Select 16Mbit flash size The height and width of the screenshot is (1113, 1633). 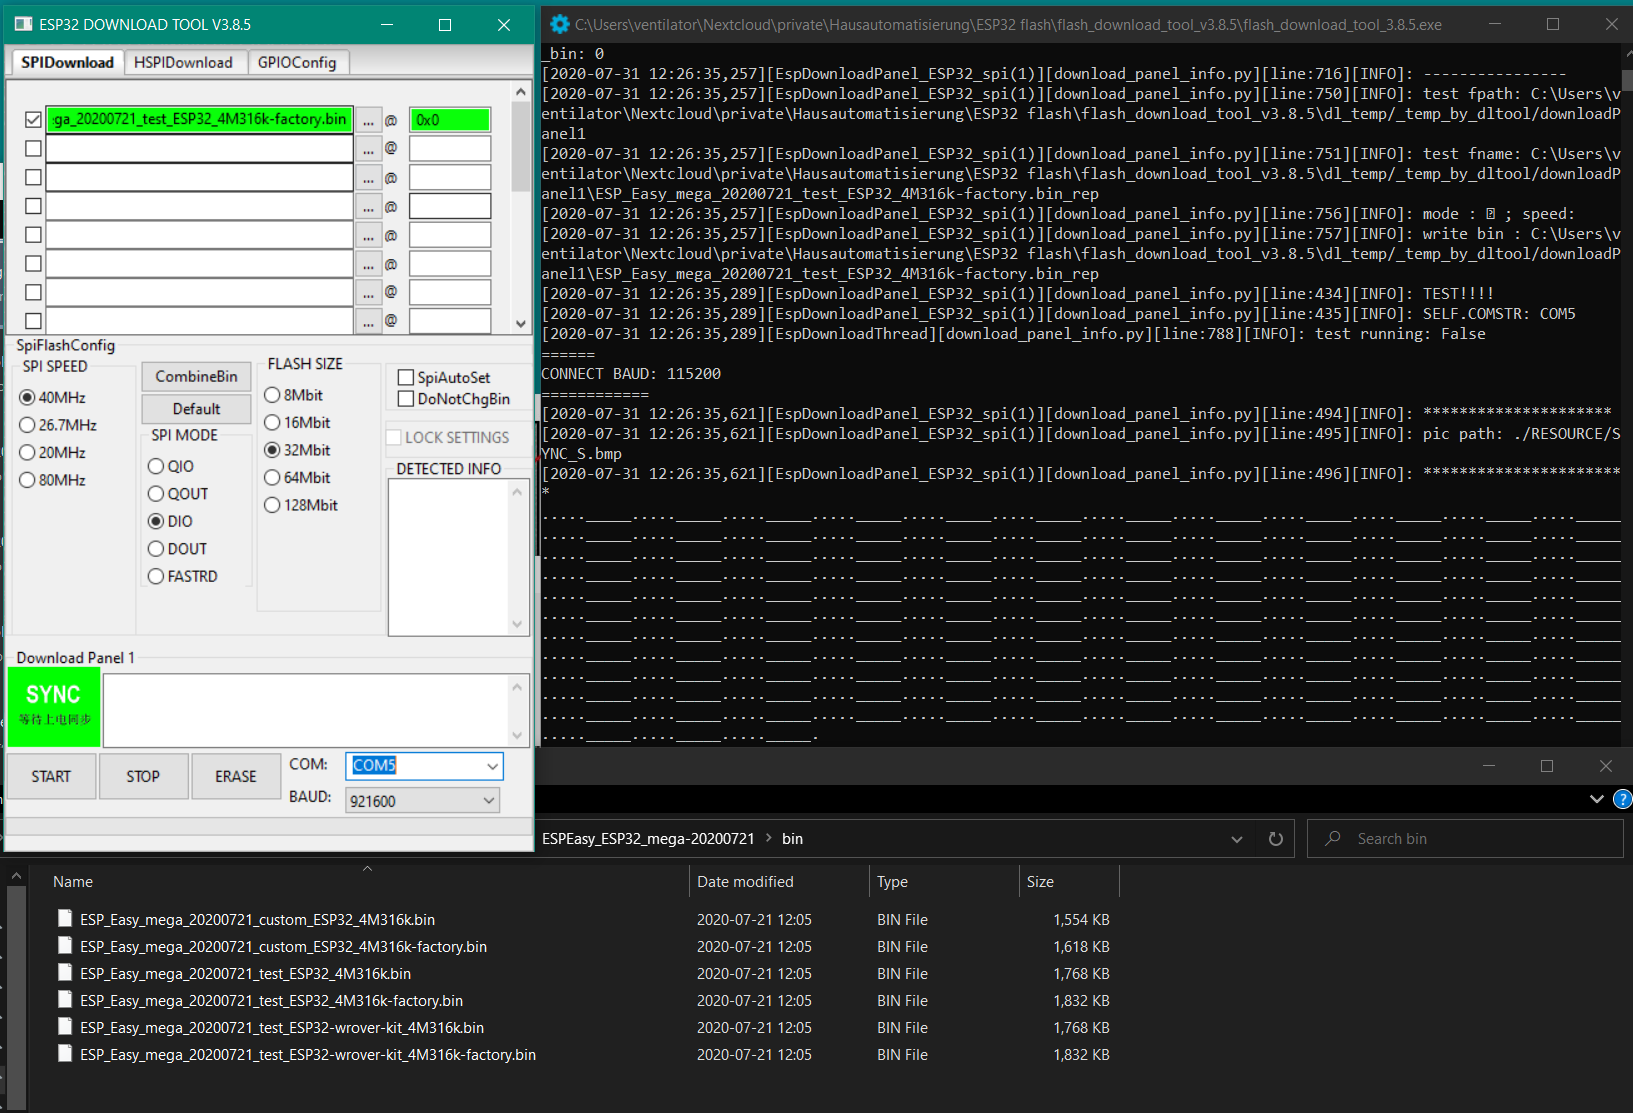[272, 422]
